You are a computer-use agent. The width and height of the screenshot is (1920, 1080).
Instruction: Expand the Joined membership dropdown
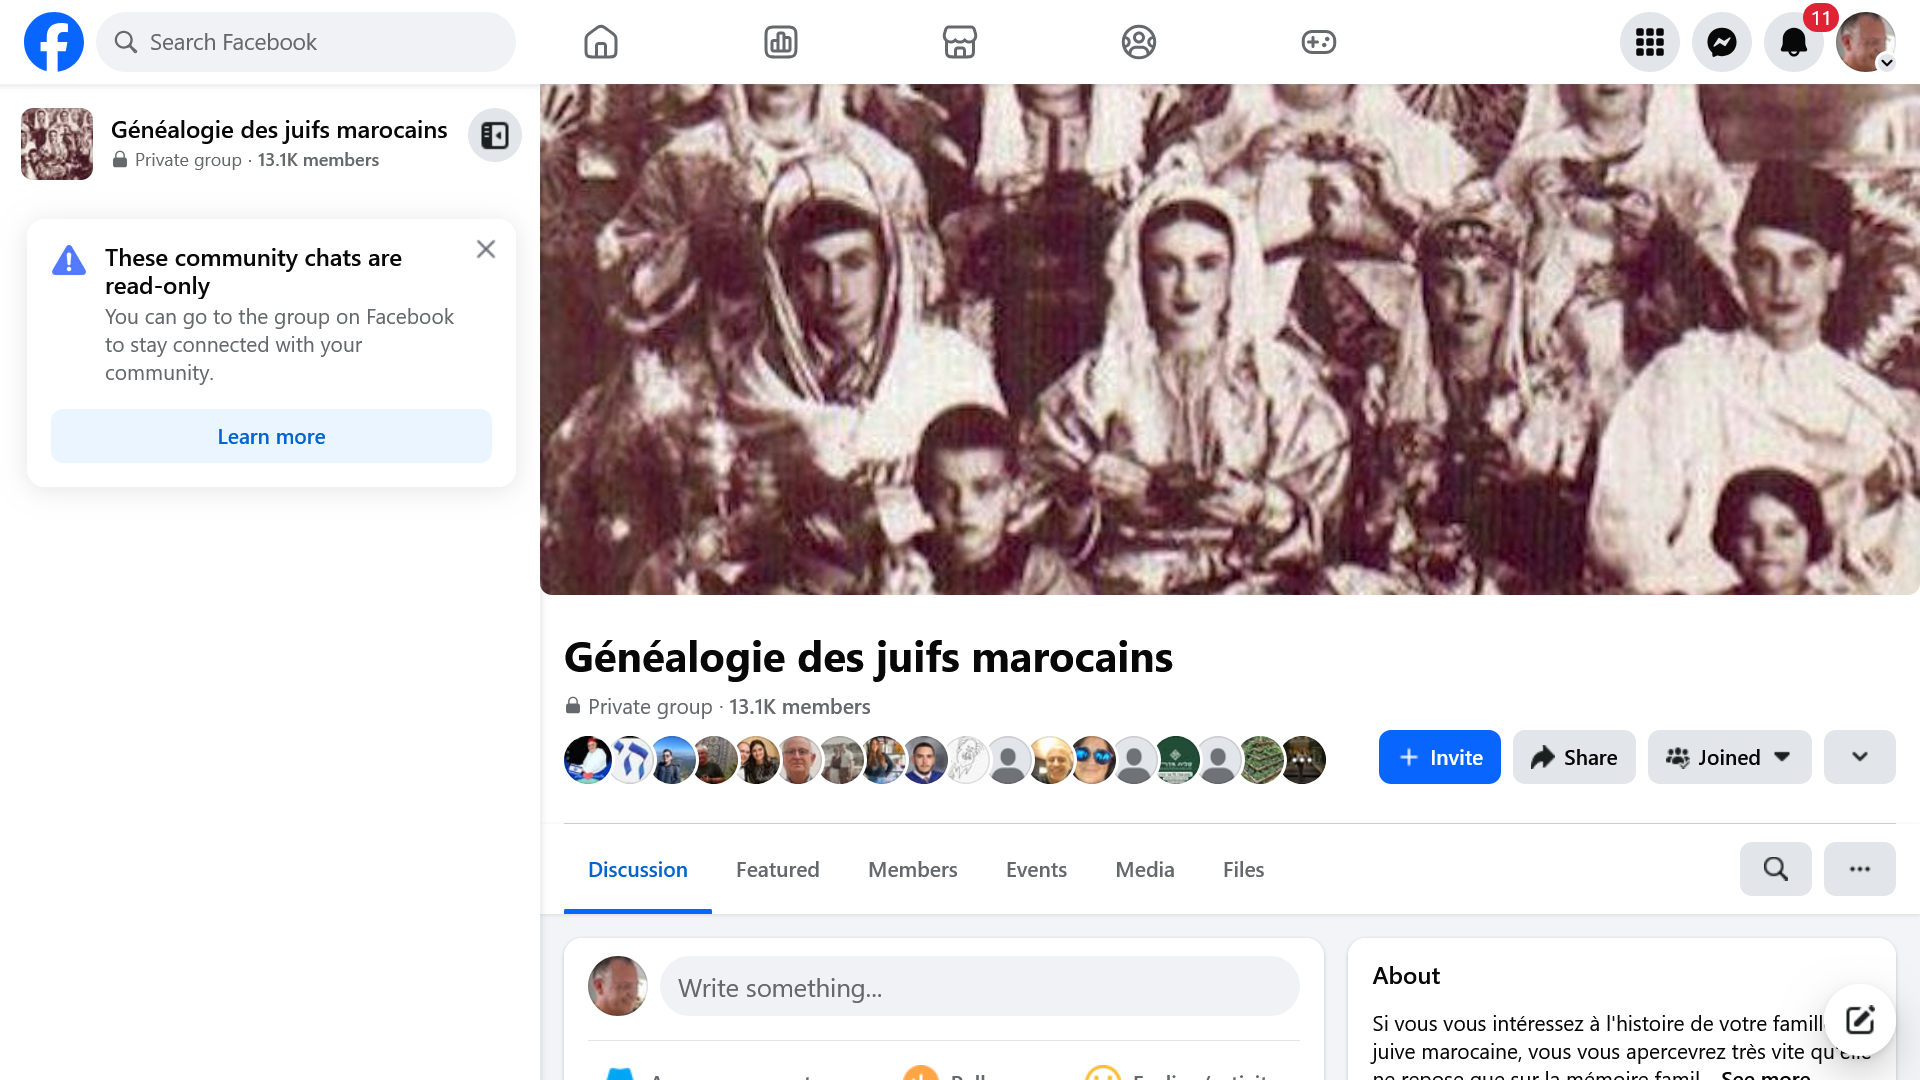(1729, 757)
